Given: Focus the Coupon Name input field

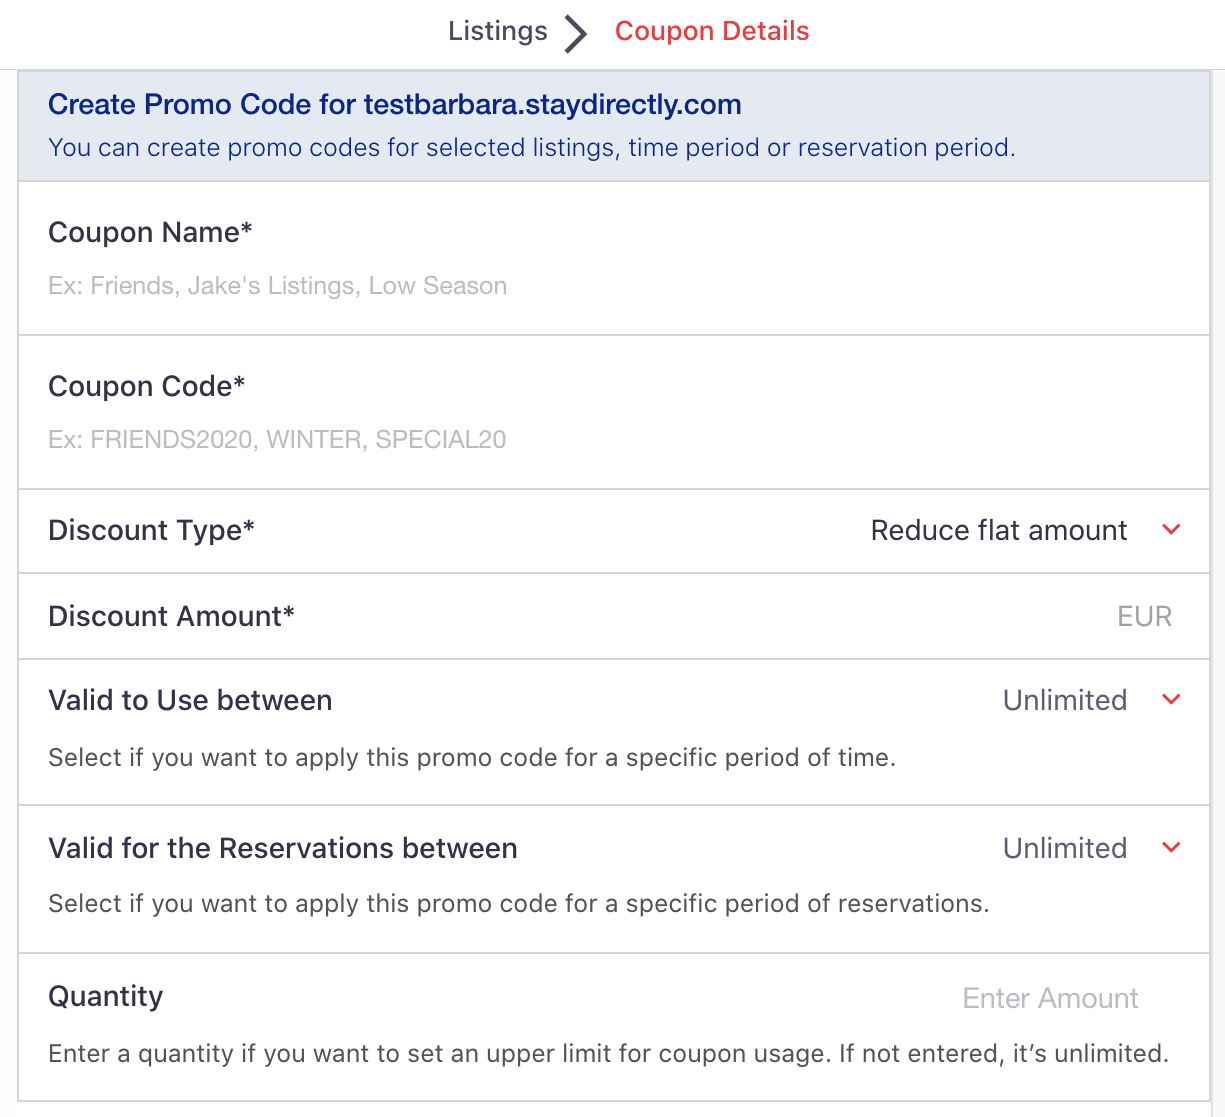Looking at the screenshot, I should [614, 286].
